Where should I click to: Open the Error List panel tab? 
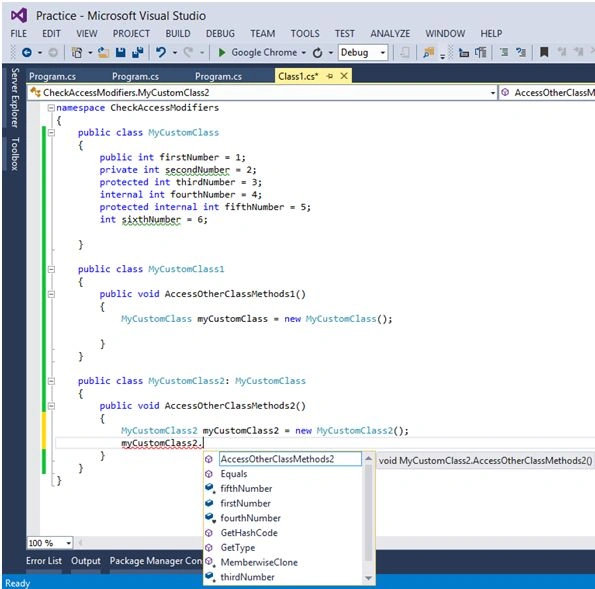coord(44,561)
